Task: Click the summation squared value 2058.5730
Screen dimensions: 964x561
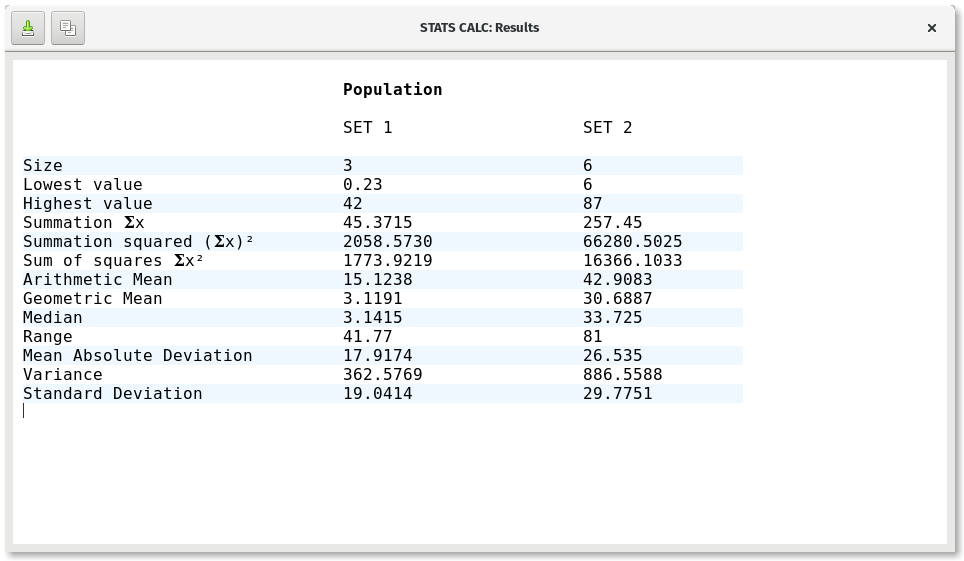Action: [x=387, y=242]
